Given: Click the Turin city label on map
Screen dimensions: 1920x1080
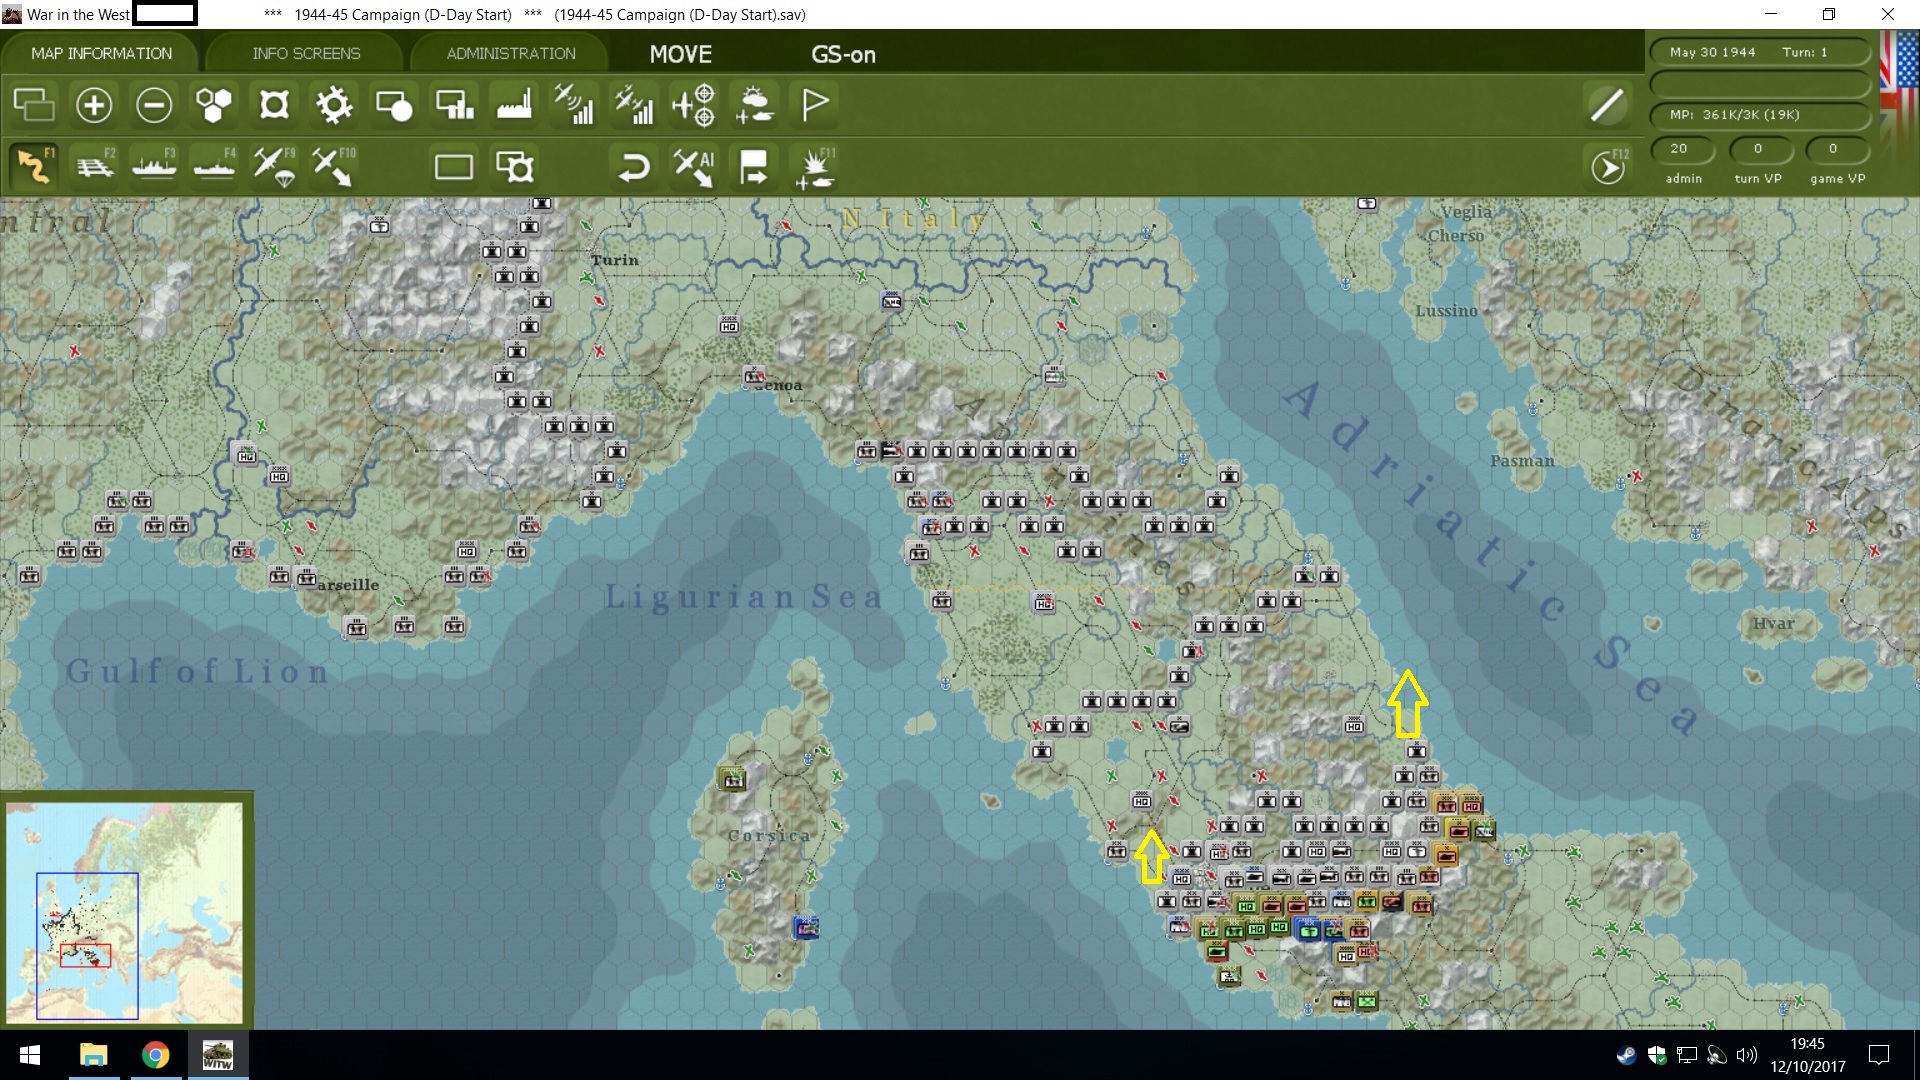Looking at the screenshot, I should point(614,260).
